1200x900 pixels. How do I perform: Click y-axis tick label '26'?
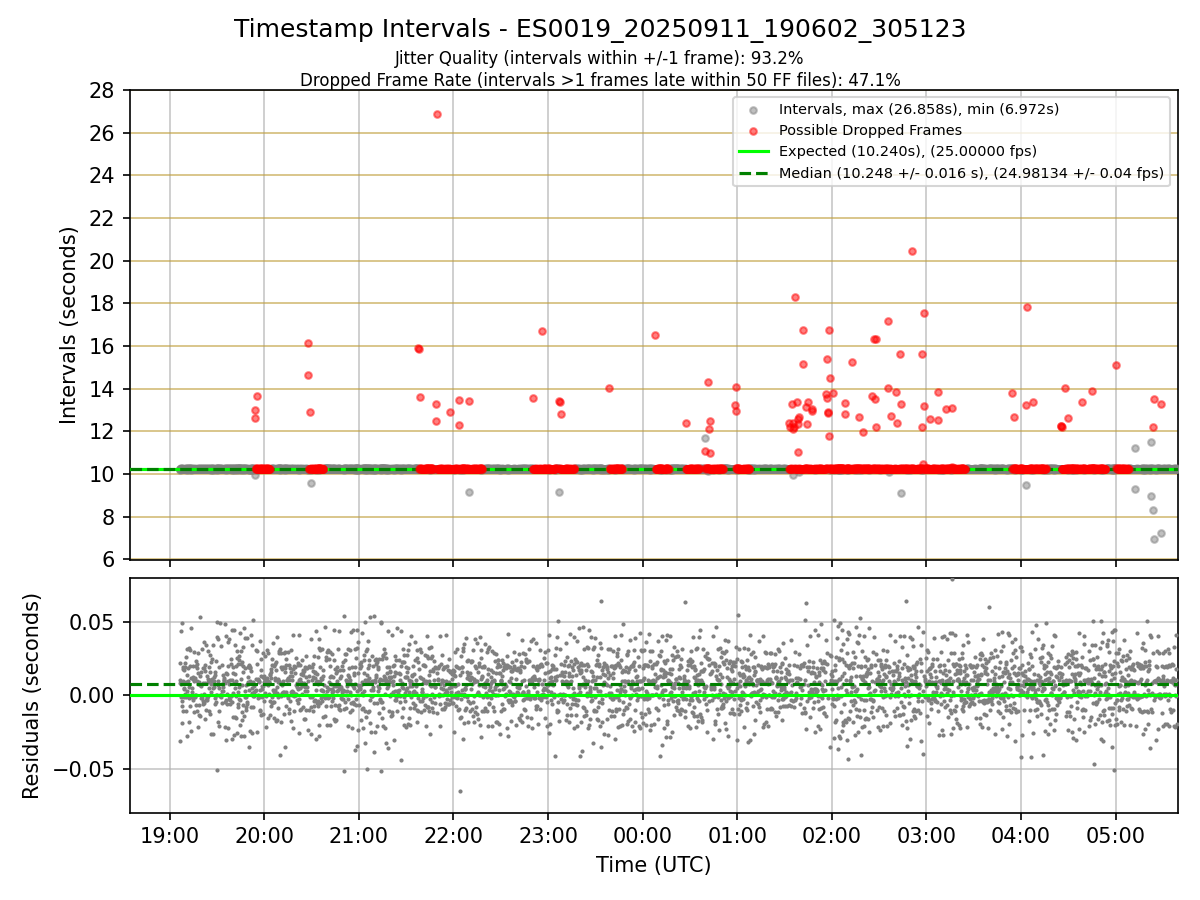coord(102,133)
